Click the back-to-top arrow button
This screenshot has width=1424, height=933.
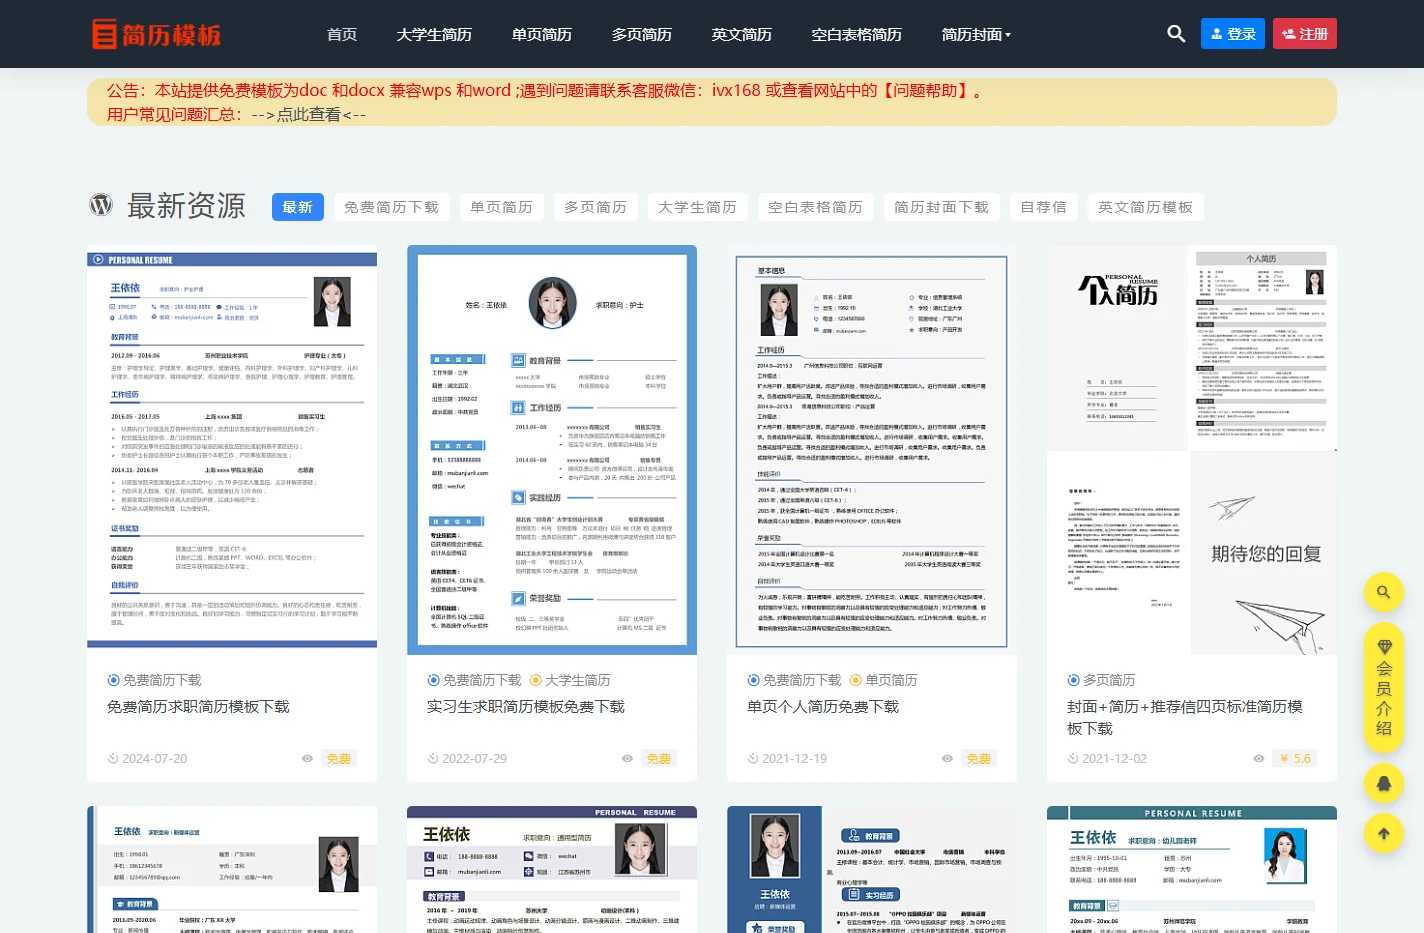pos(1384,833)
